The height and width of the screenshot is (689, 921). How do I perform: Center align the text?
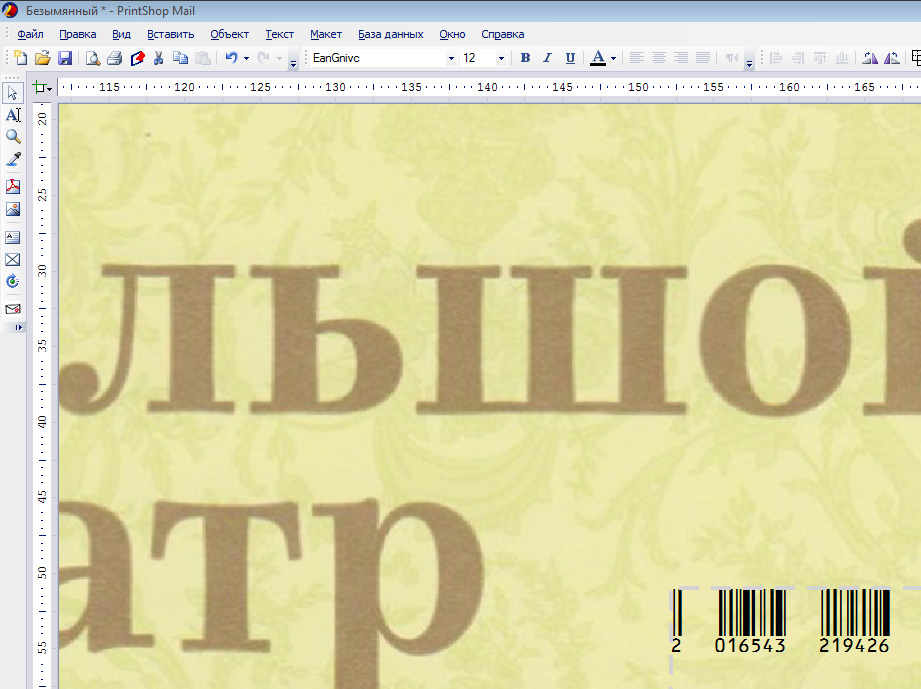(x=658, y=58)
